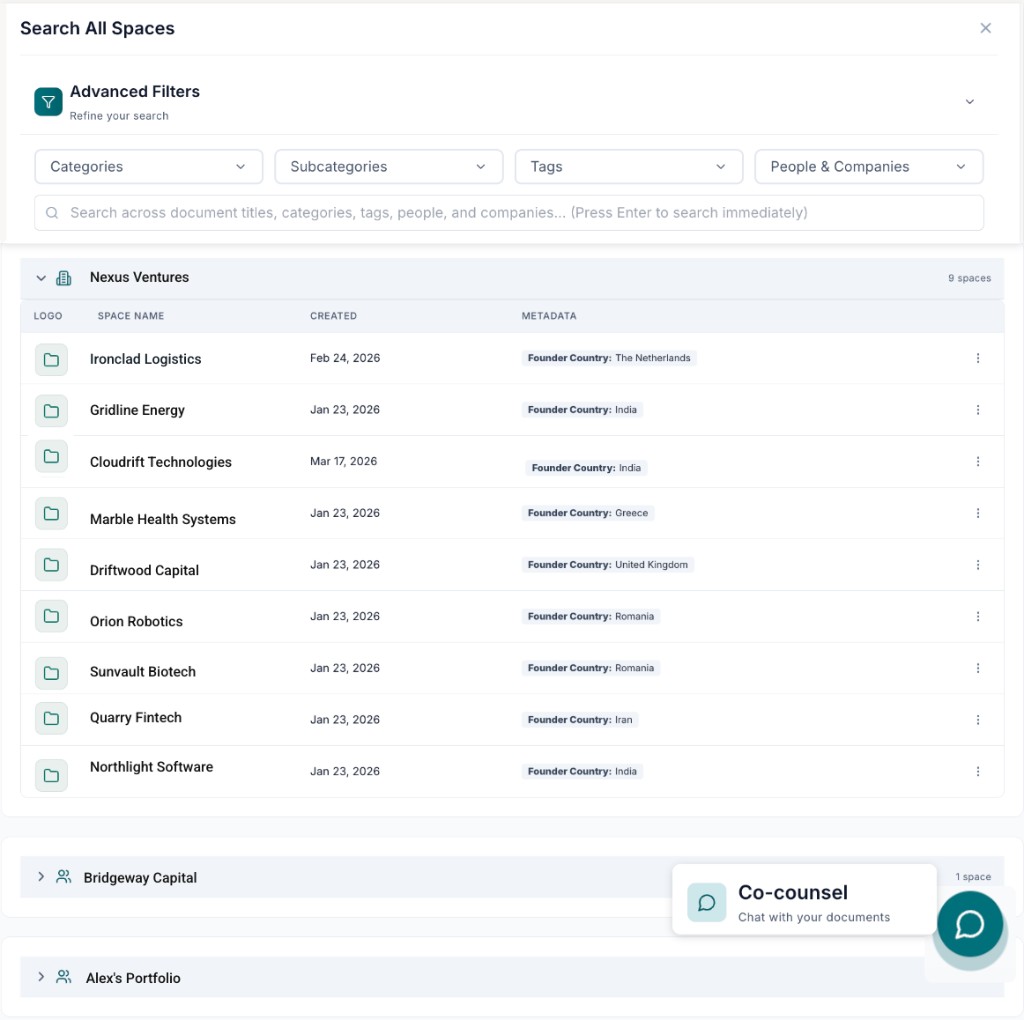Collapse the Nexus Ventures space list
Screen dimensions: 1024x1020
[x=40, y=277]
